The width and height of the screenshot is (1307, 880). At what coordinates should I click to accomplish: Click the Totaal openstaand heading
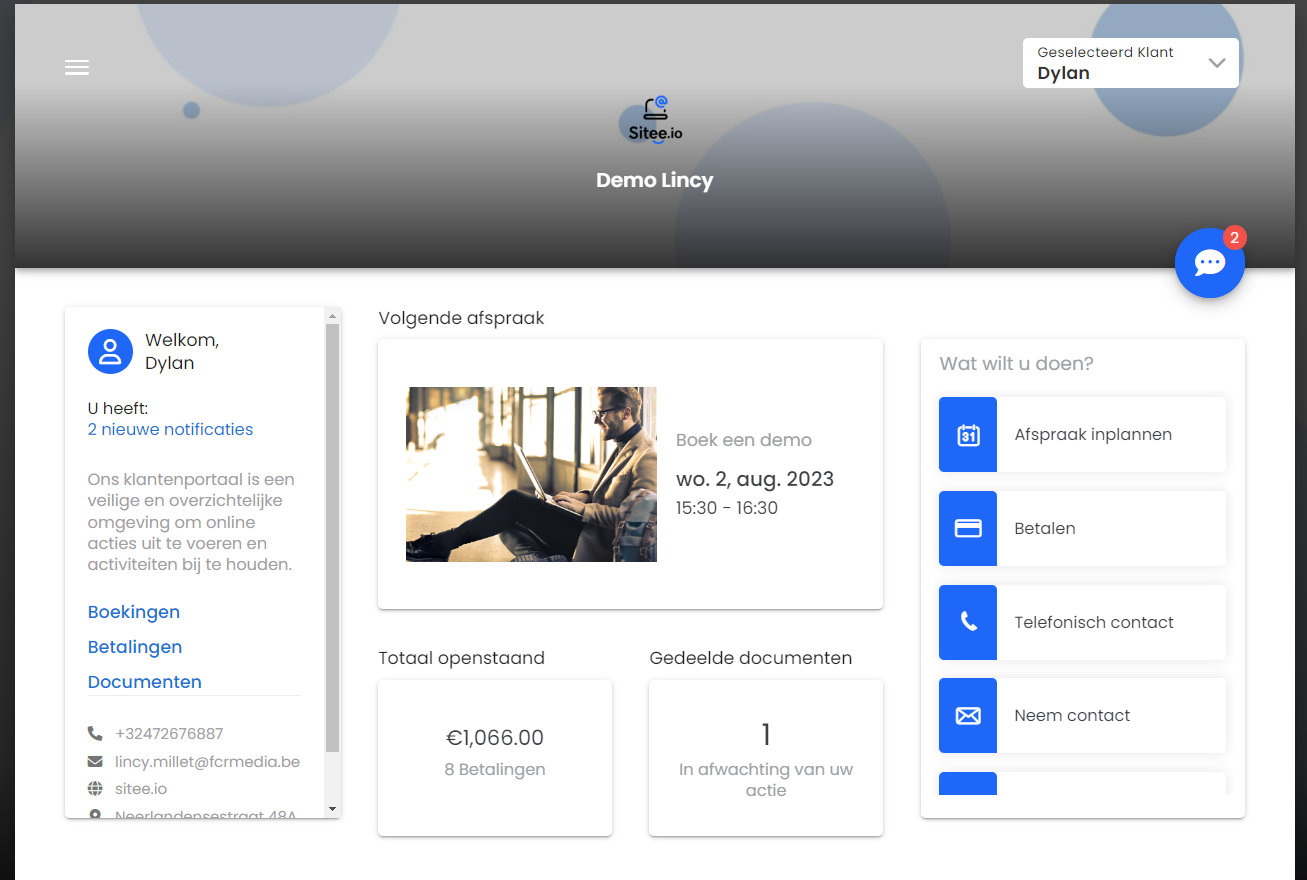point(462,658)
